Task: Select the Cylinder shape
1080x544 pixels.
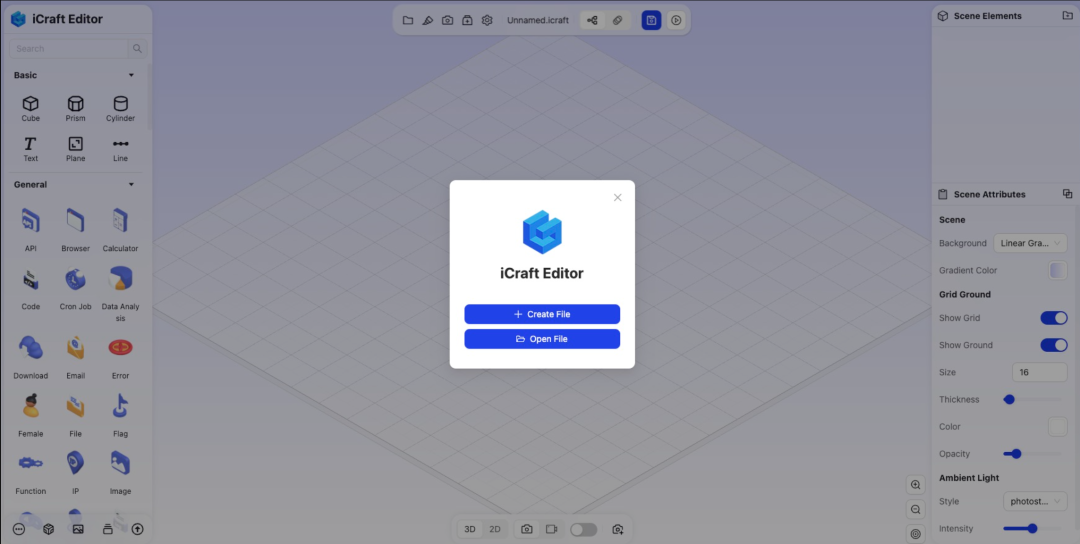Action: tap(121, 108)
